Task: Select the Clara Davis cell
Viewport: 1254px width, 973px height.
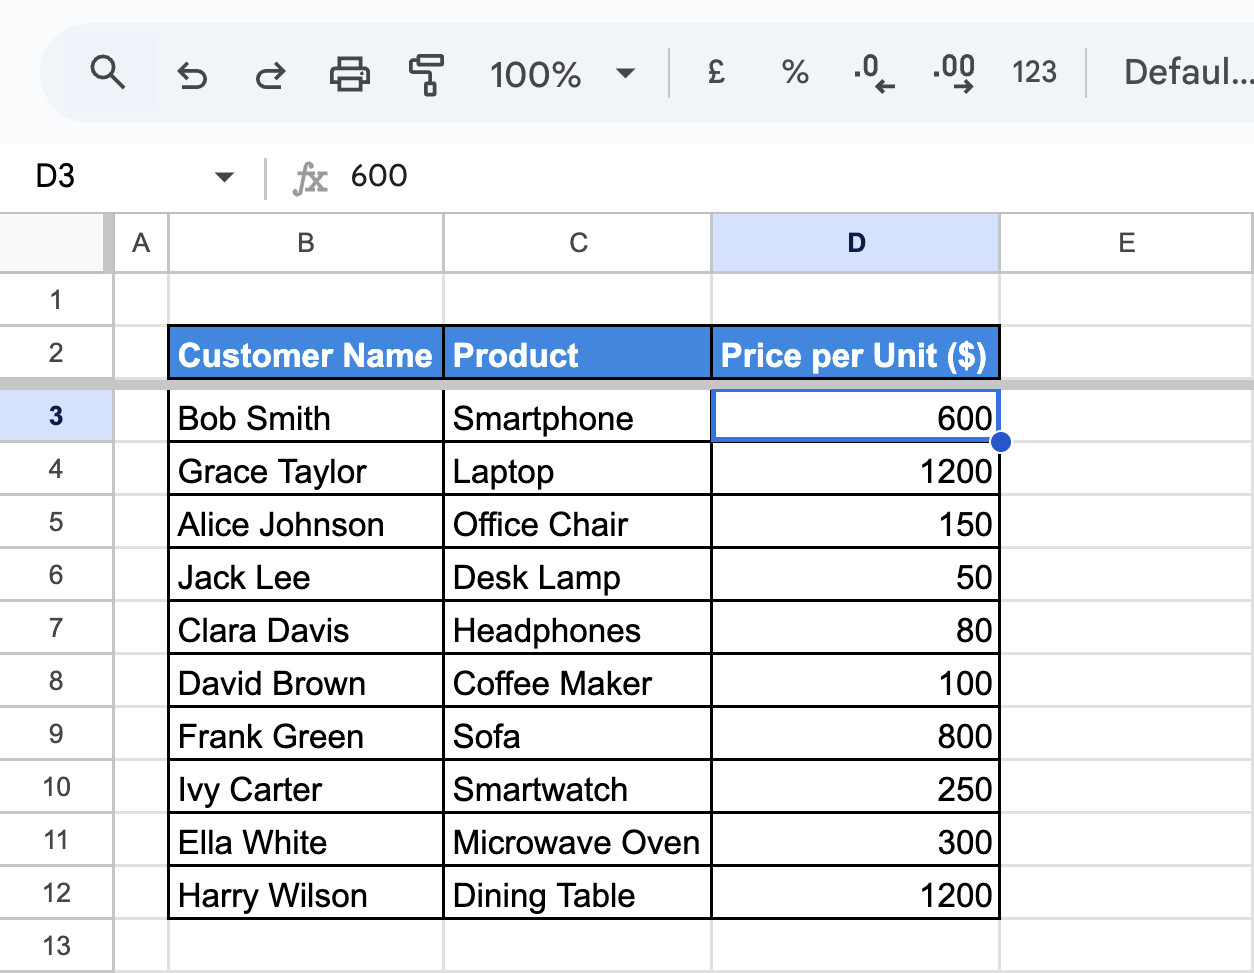Action: coord(306,628)
